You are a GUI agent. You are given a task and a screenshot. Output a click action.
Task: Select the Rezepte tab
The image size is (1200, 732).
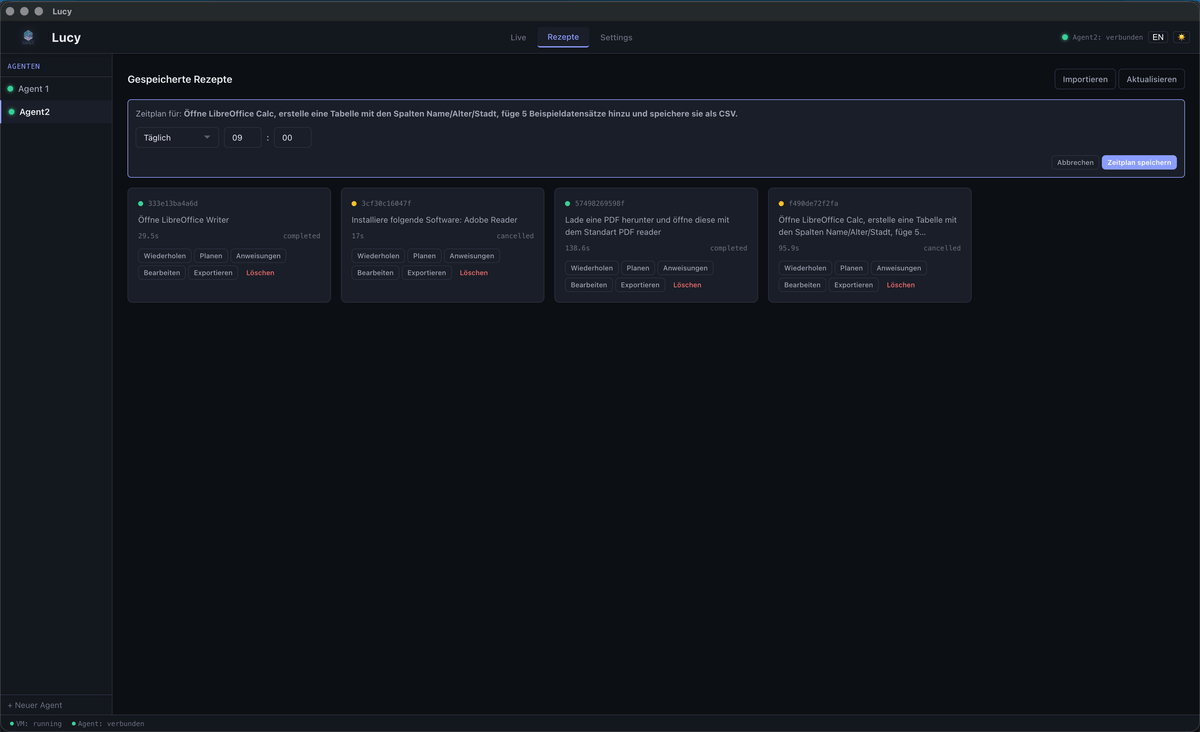(563, 37)
